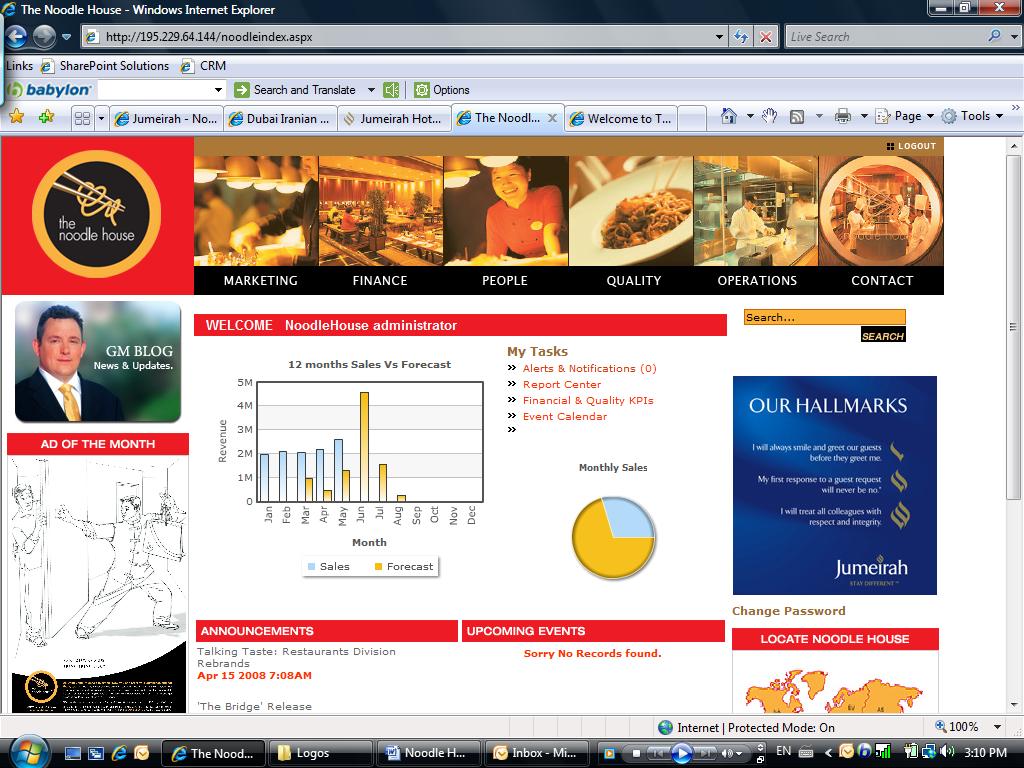This screenshot has width=1024, height=768.
Task: Open the Home button dropdown arrow
Action: click(750, 116)
